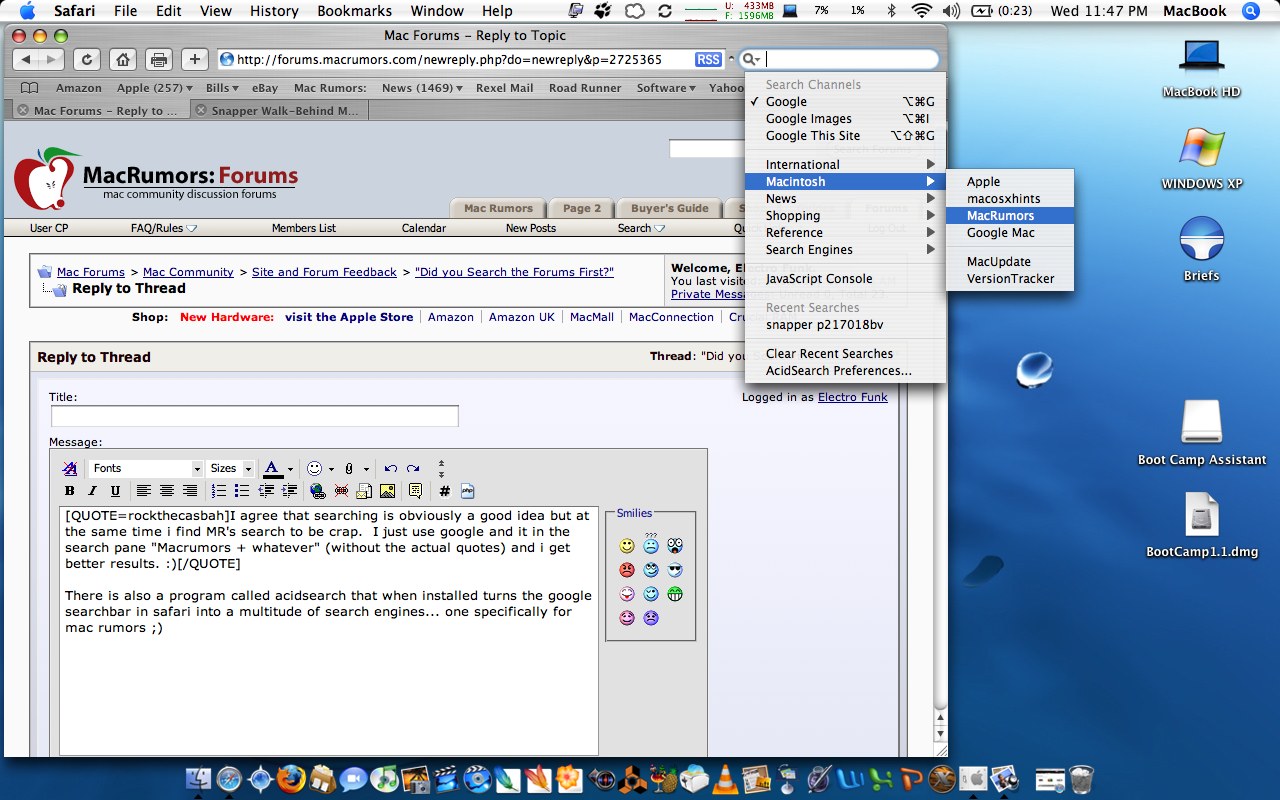Insert an unordered bullet list
Viewport: 1280px width, 800px height.
point(242,491)
